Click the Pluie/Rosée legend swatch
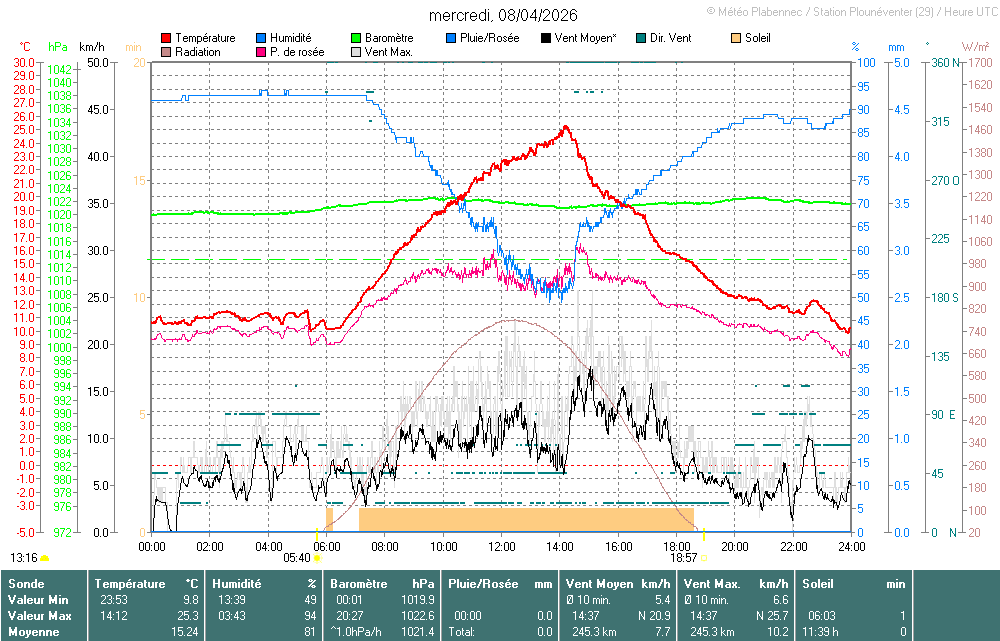This screenshot has height=641, width=1000. pyautogui.click(x=451, y=38)
